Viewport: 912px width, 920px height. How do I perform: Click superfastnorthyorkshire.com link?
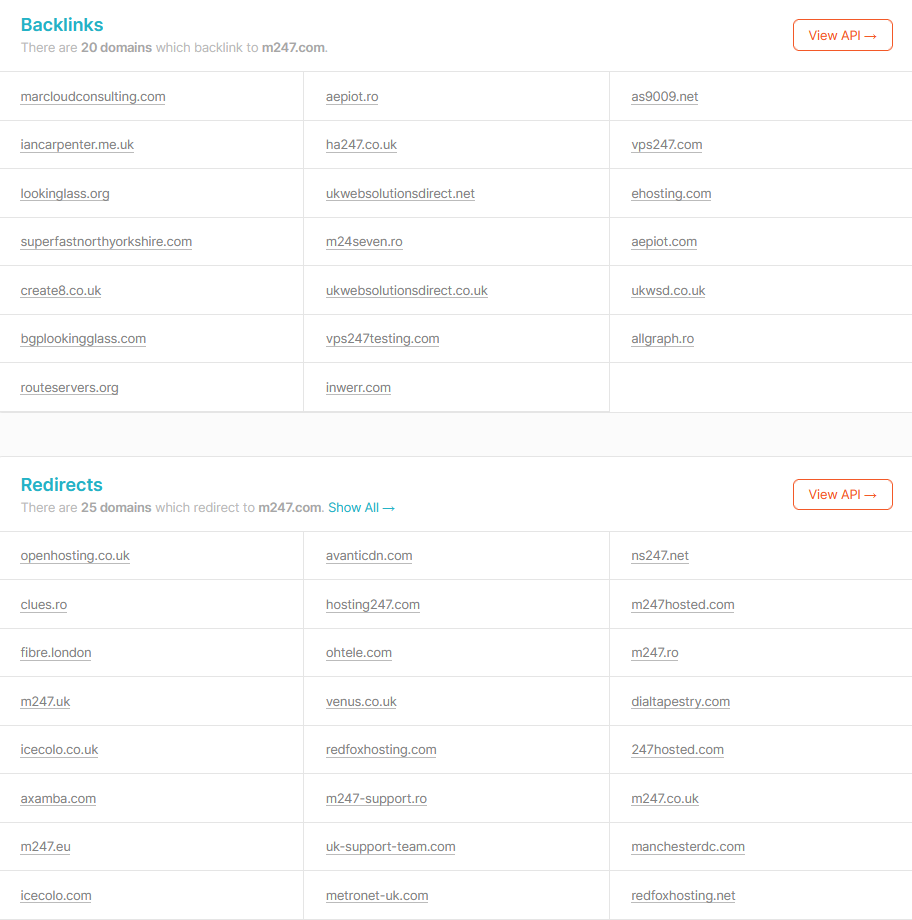tap(106, 241)
